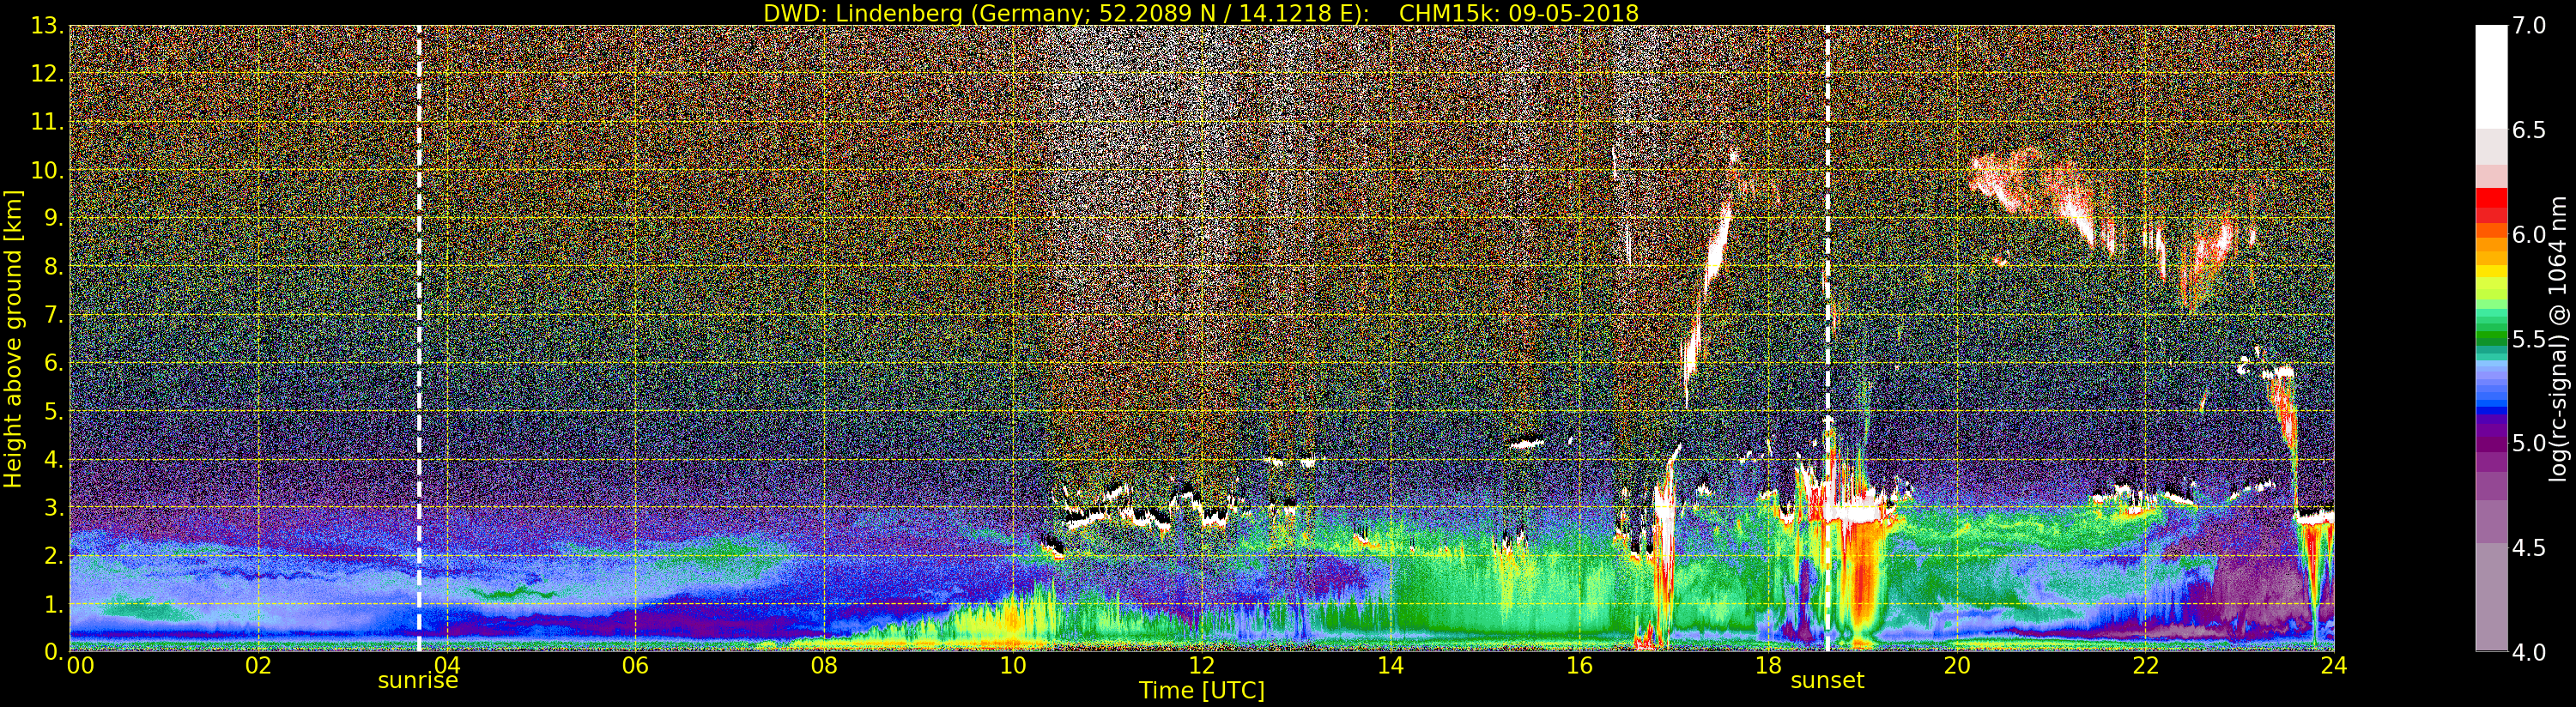
Task: Click the 'Time [UTC]' axis label
Action: coord(1202,691)
